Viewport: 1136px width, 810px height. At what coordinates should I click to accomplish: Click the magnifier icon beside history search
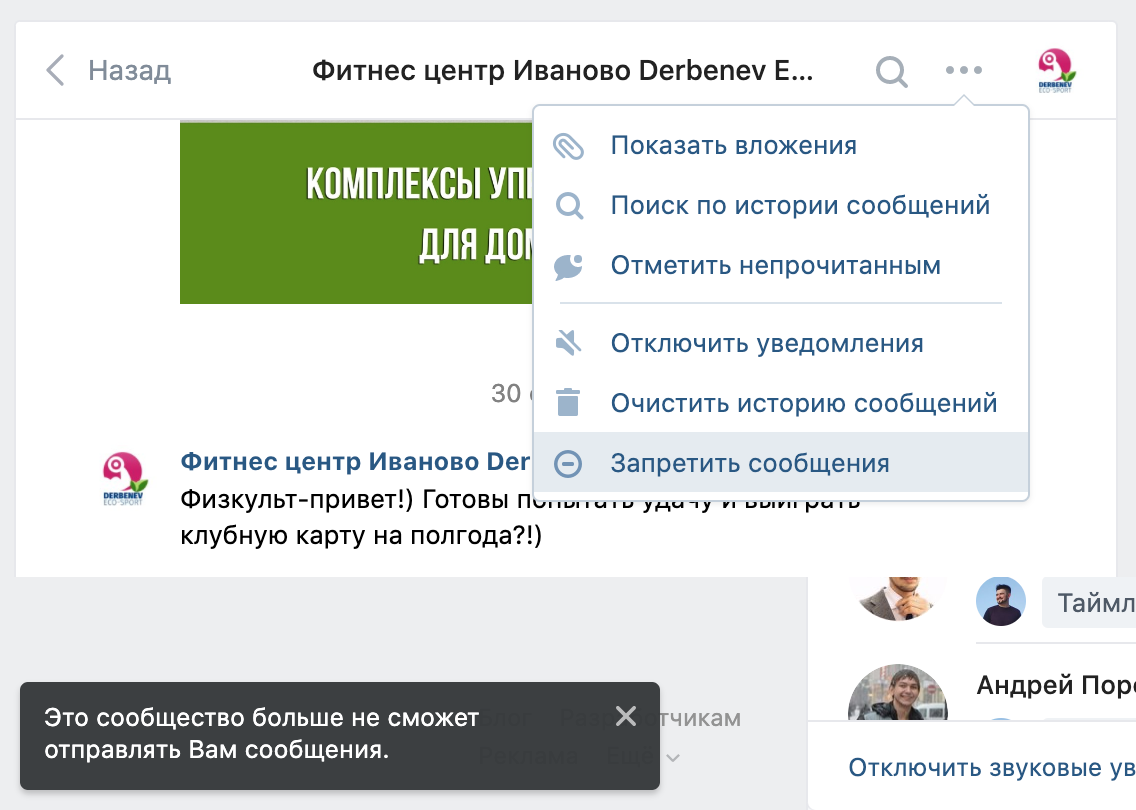tap(569, 206)
